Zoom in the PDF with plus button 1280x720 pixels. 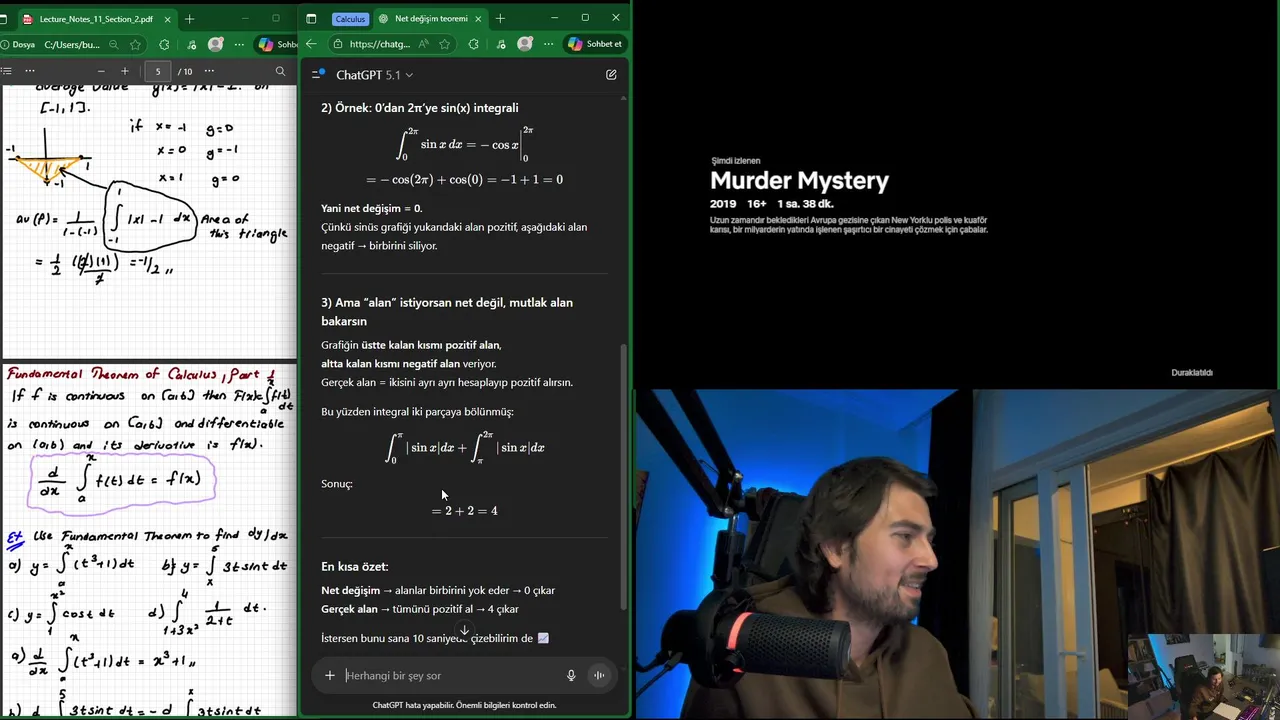tap(125, 71)
